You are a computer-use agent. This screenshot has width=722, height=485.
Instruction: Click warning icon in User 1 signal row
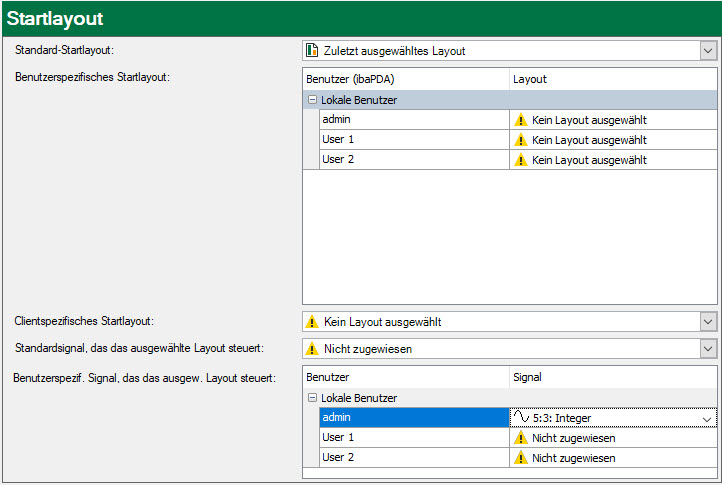point(520,438)
